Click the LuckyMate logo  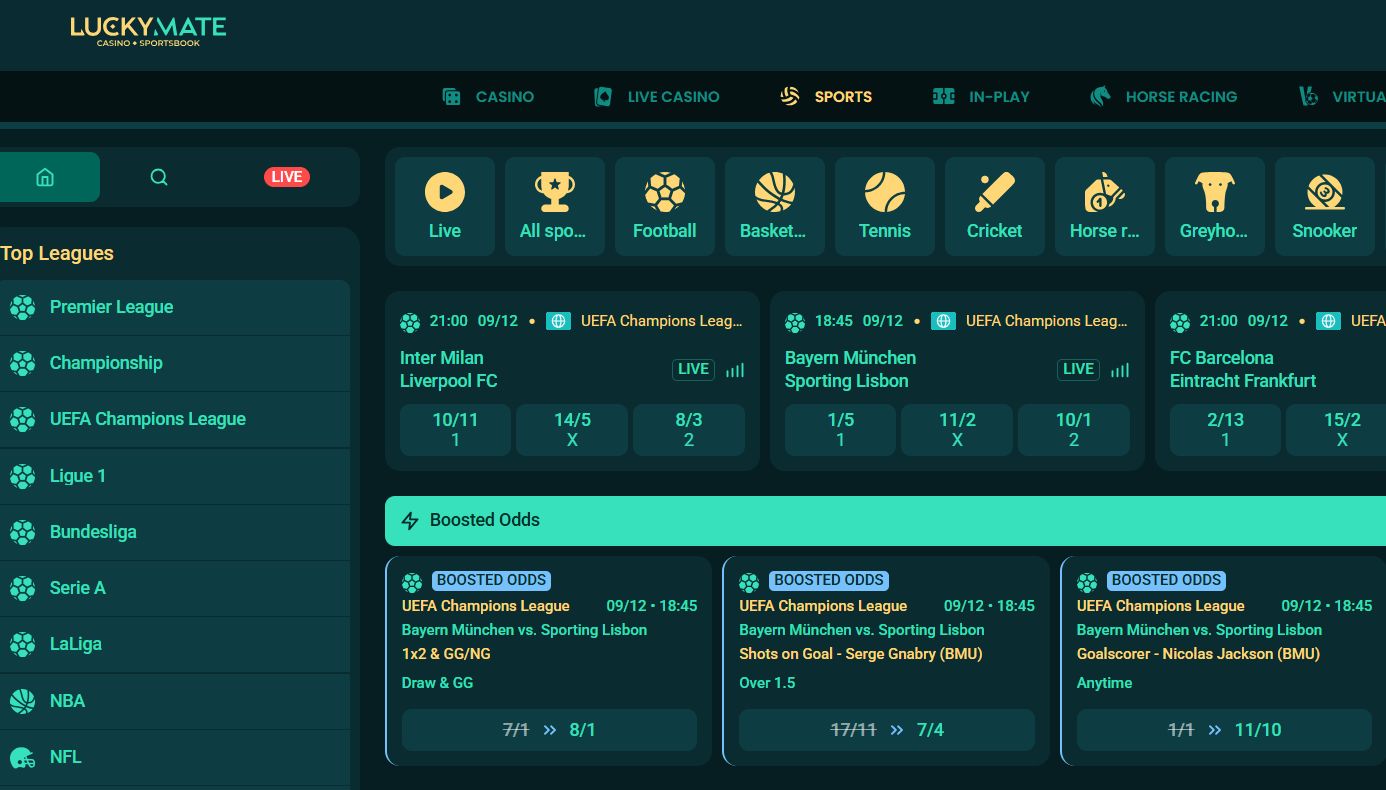148,31
